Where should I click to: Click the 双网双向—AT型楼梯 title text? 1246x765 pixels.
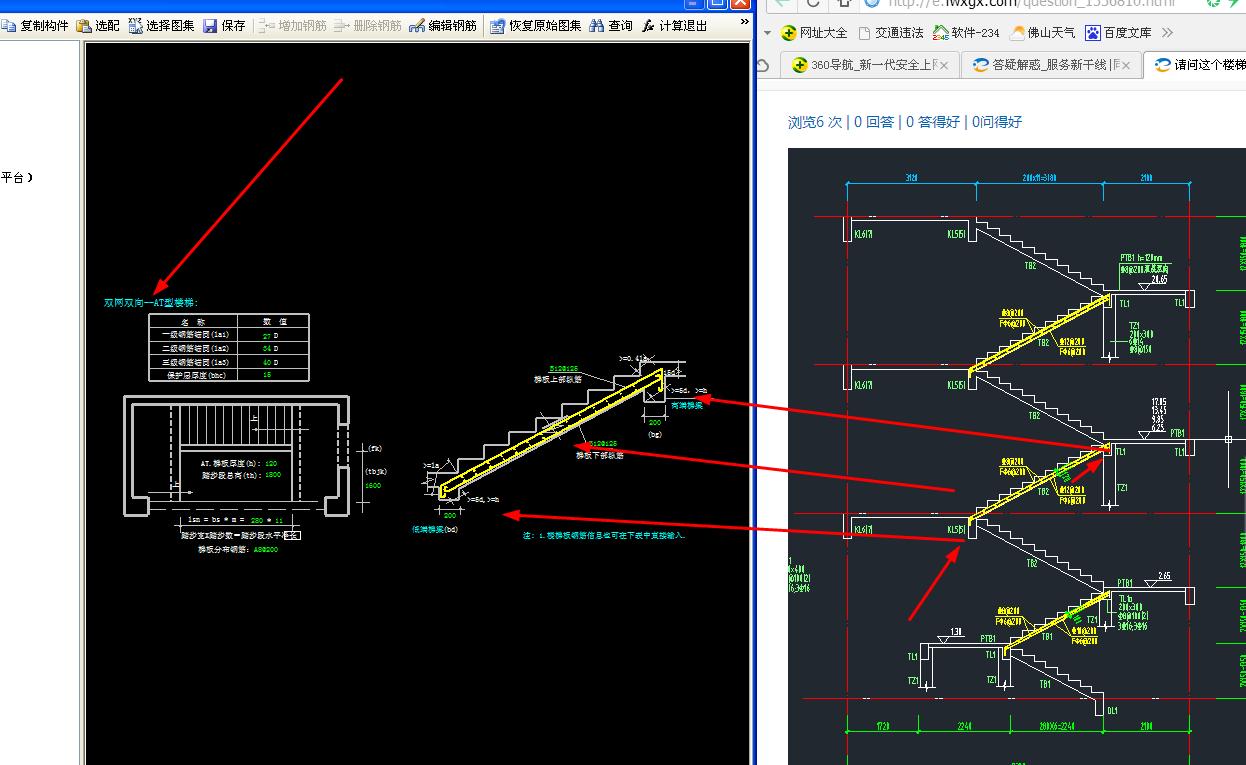(151, 302)
